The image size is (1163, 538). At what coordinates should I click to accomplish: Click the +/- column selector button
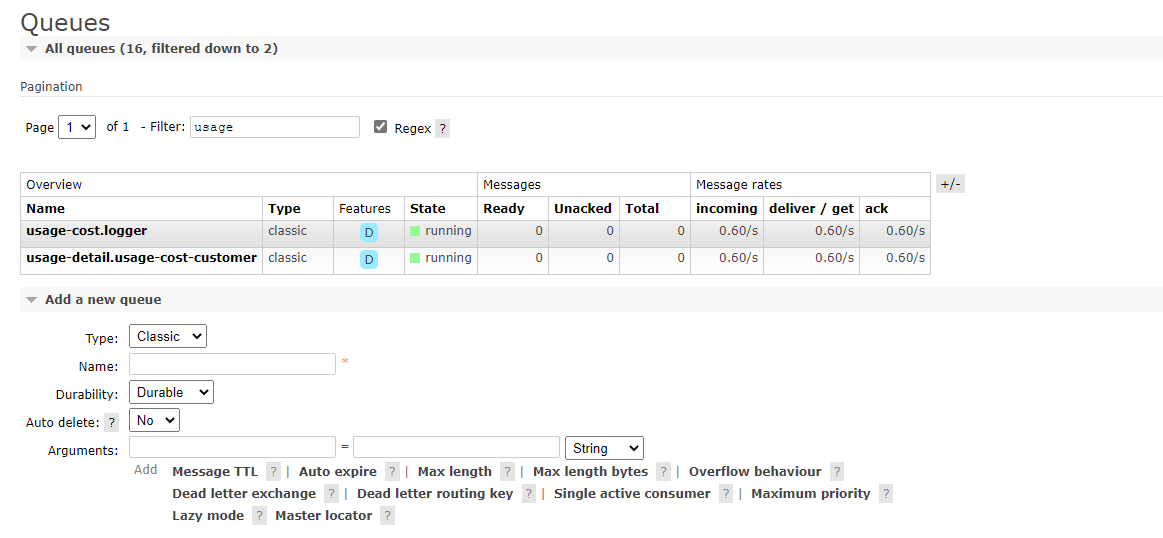pos(950,184)
